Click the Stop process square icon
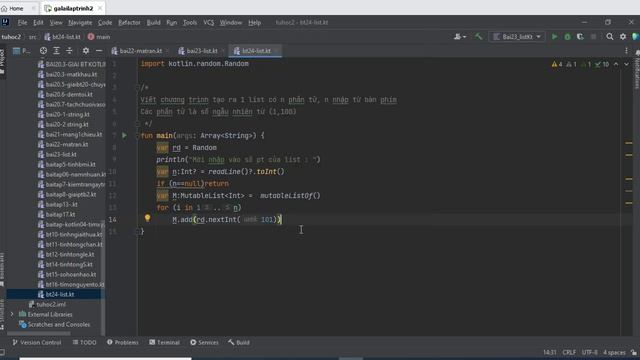This screenshot has height=360, width=640. [593, 37]
